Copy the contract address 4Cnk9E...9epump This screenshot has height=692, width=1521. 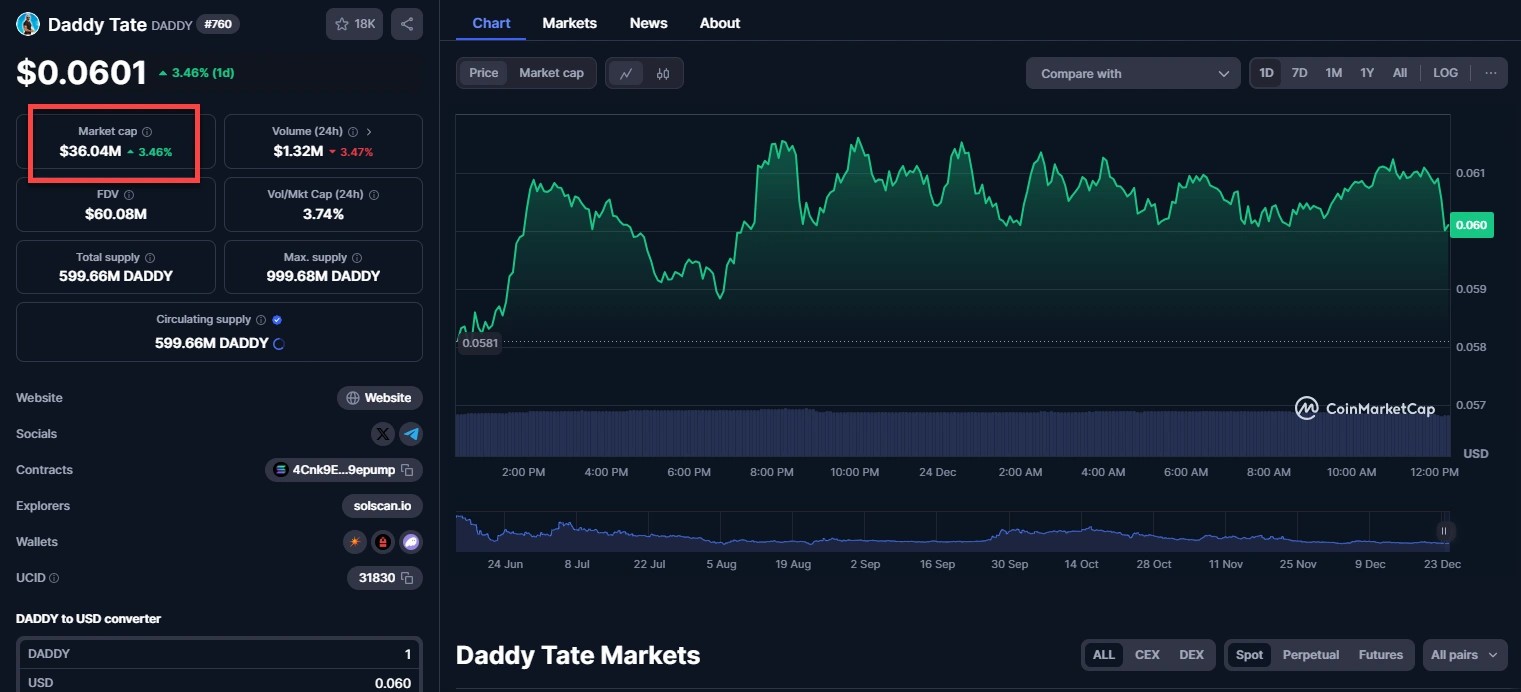(407, 470)
